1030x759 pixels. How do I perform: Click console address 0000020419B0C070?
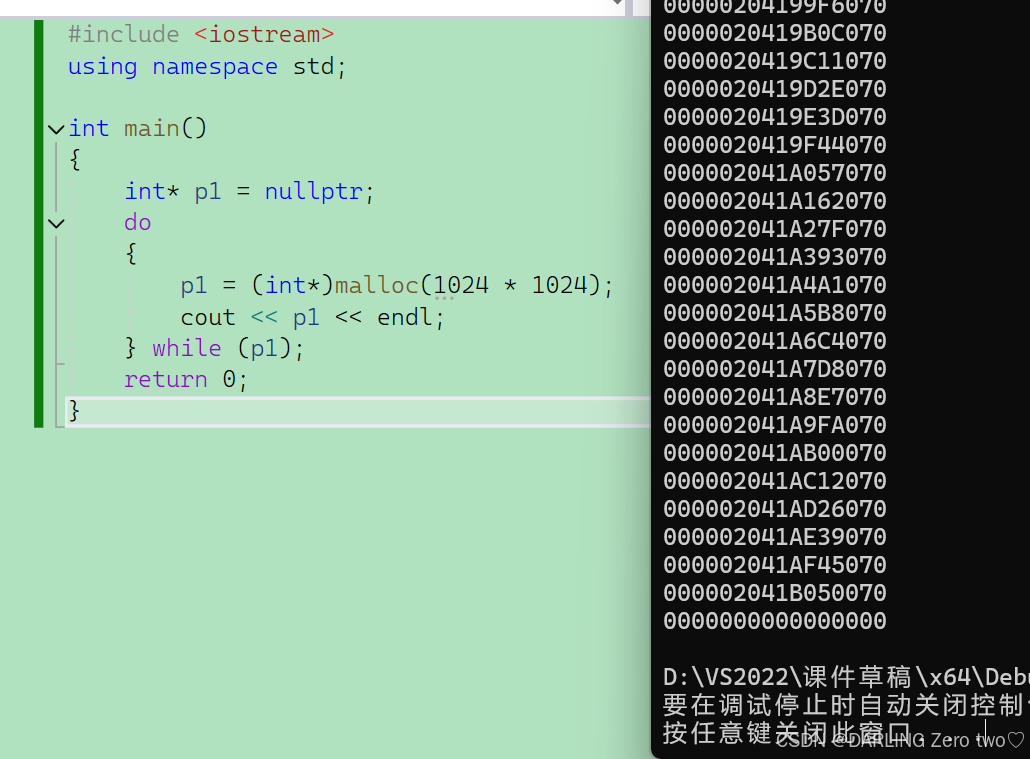click(x=774, y=33)
